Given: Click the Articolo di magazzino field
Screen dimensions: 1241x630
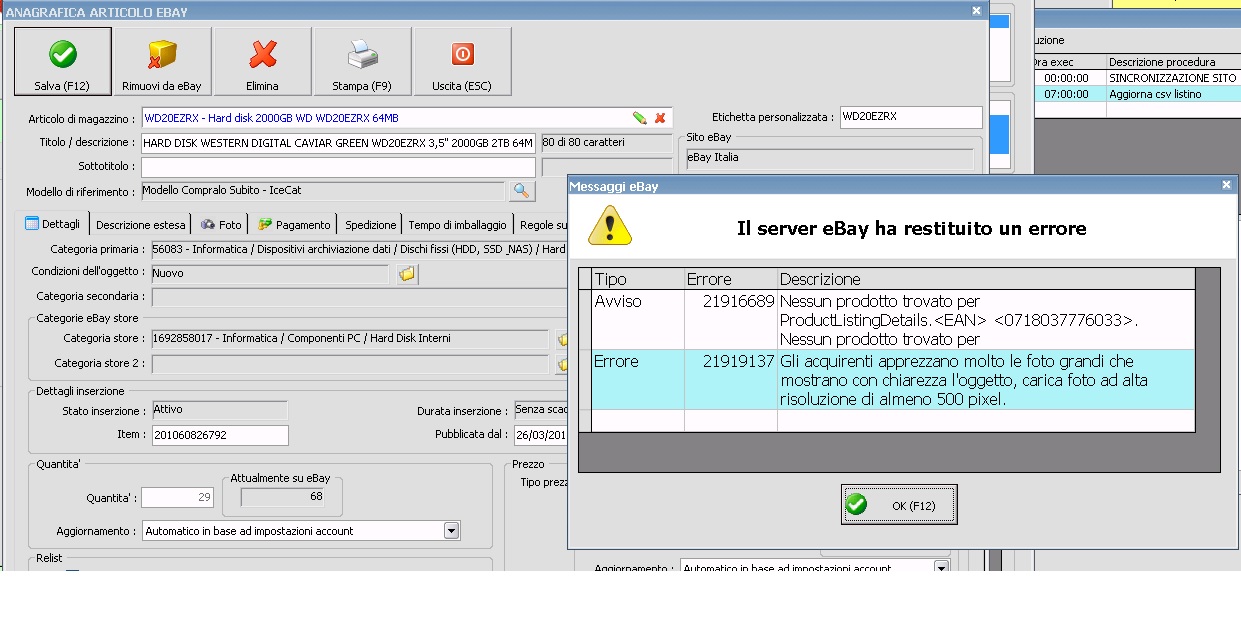Looking at the screenshot, I should [406, 118].
